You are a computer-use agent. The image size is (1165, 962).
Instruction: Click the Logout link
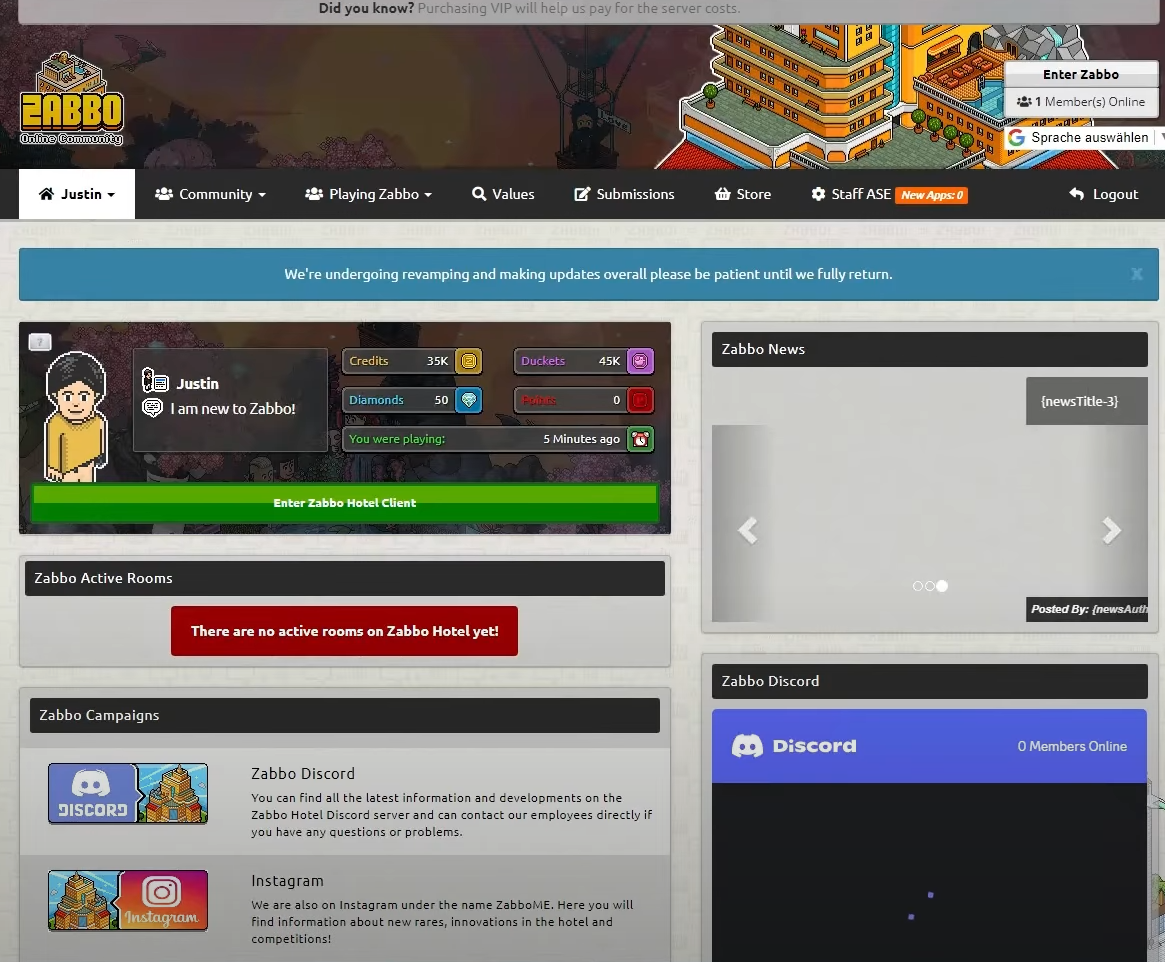[x=1103, y=194]
